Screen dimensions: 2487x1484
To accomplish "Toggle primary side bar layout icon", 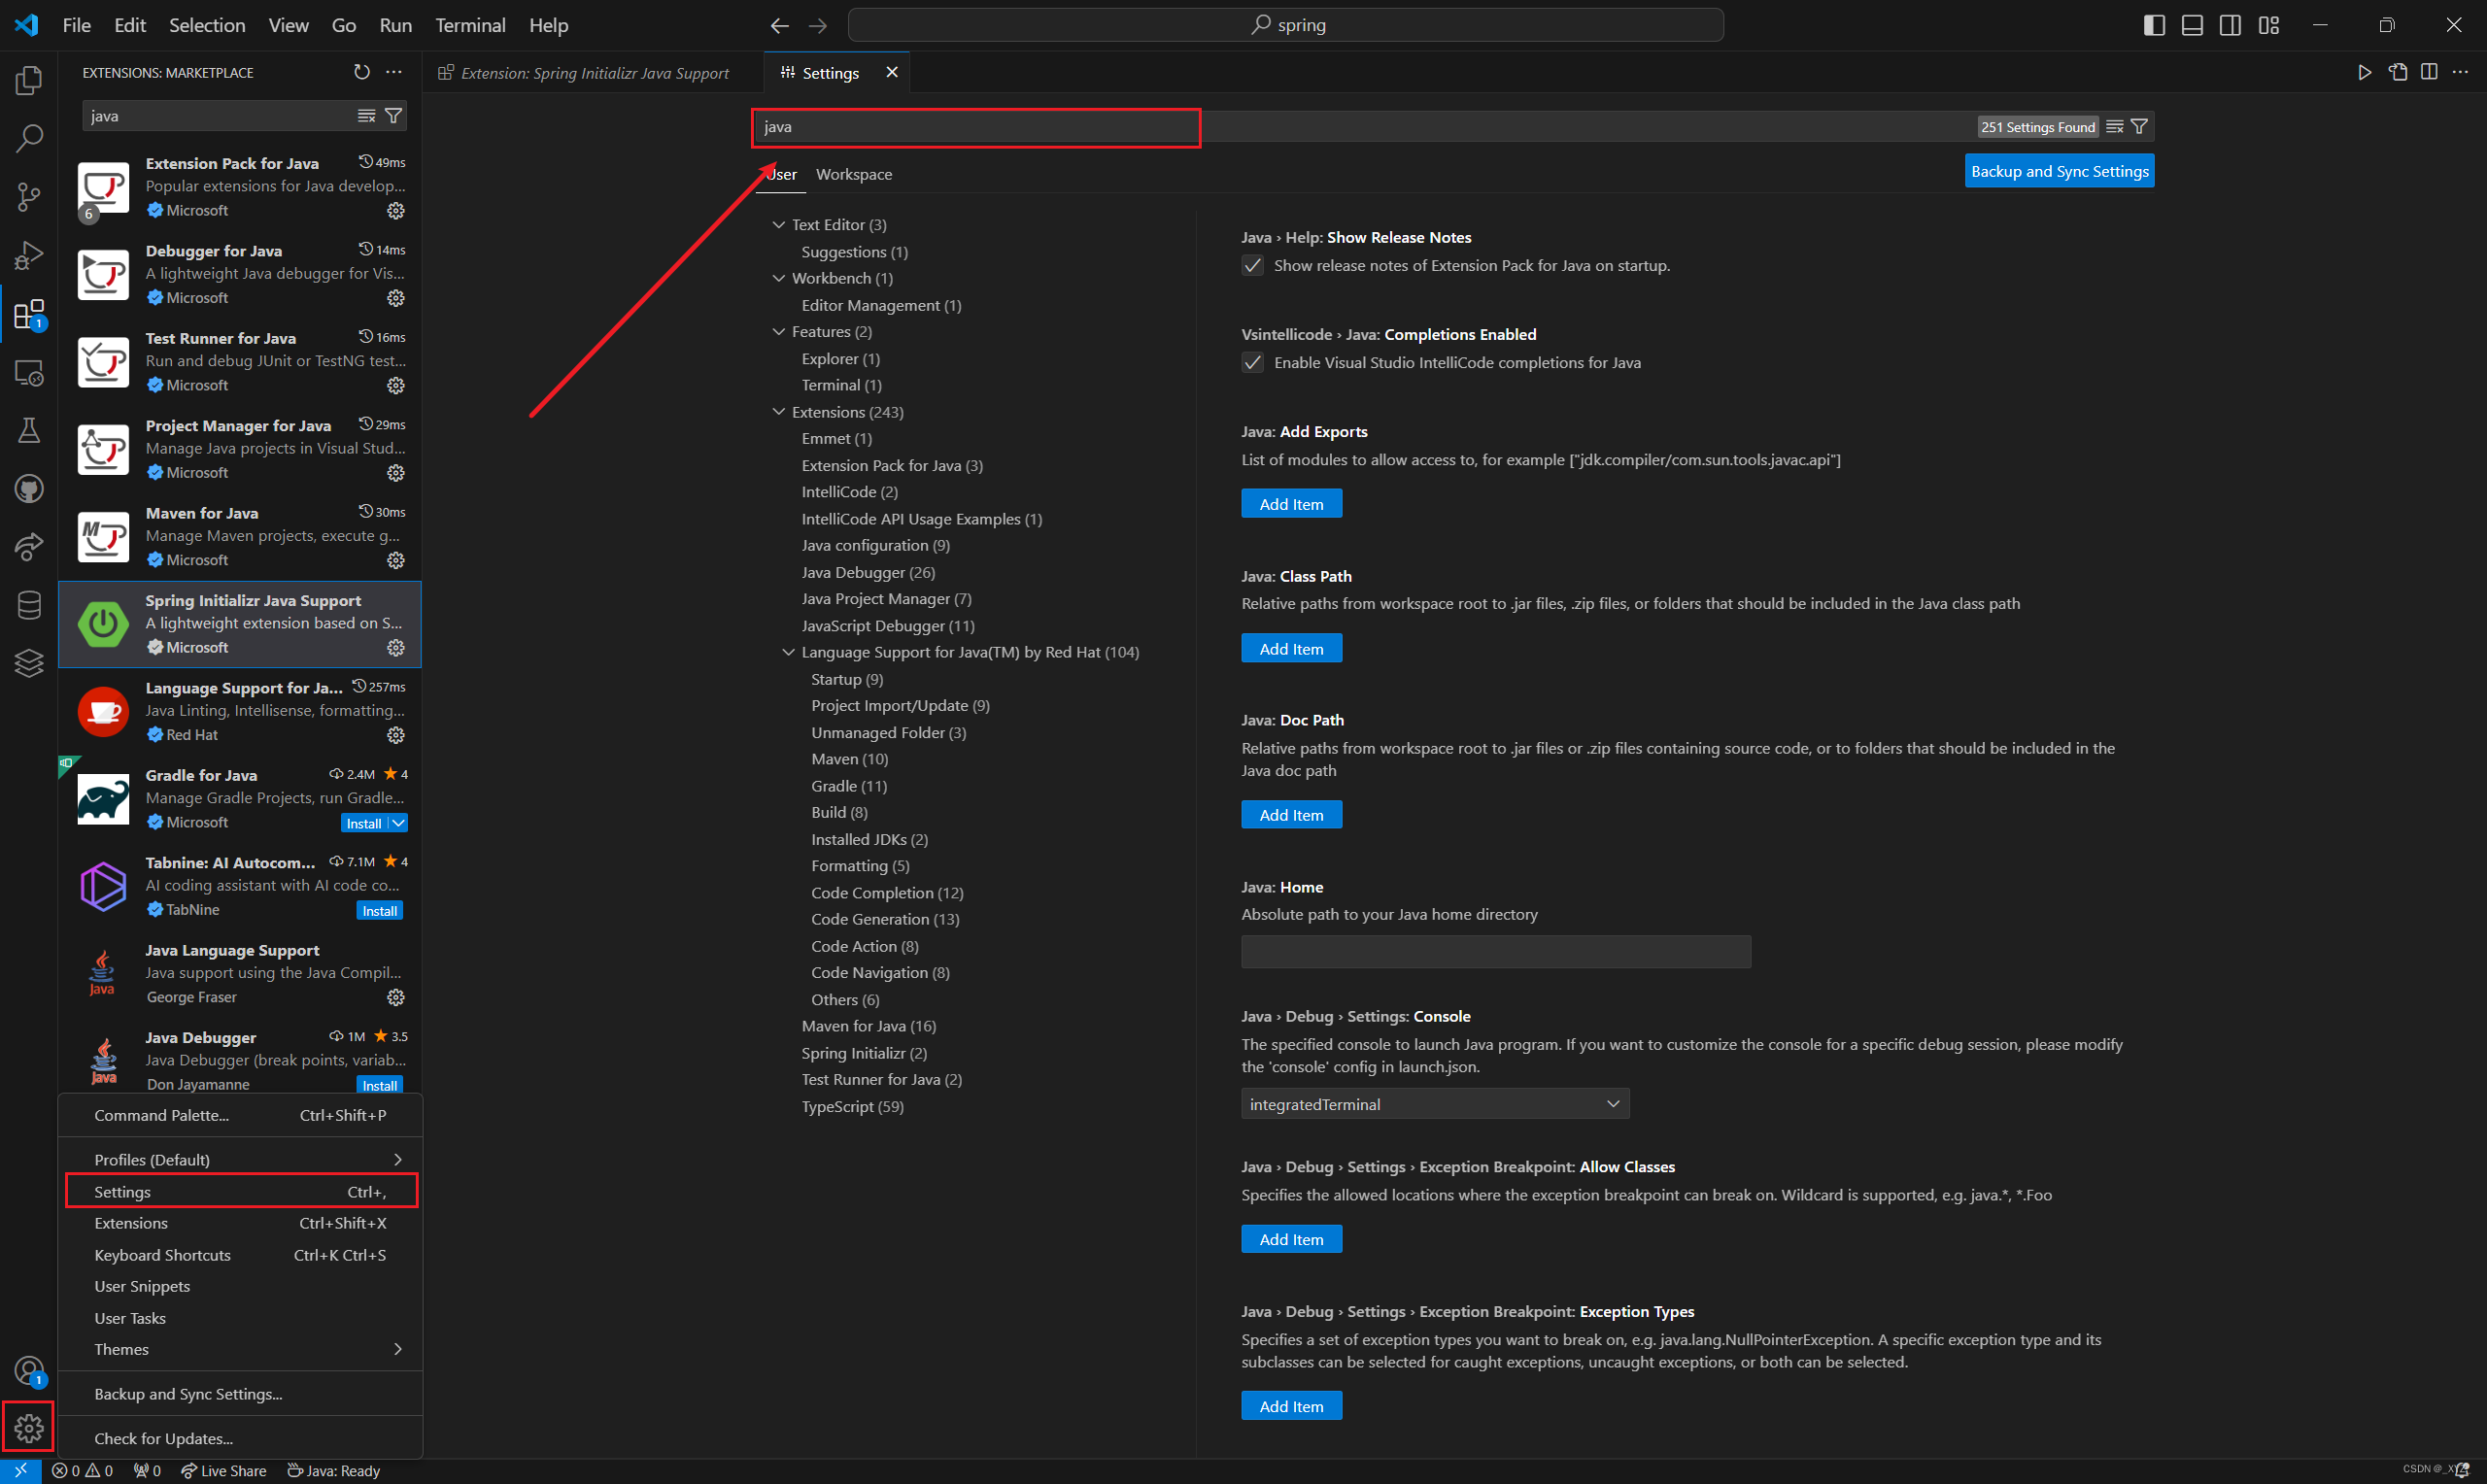I will 2155,25.
